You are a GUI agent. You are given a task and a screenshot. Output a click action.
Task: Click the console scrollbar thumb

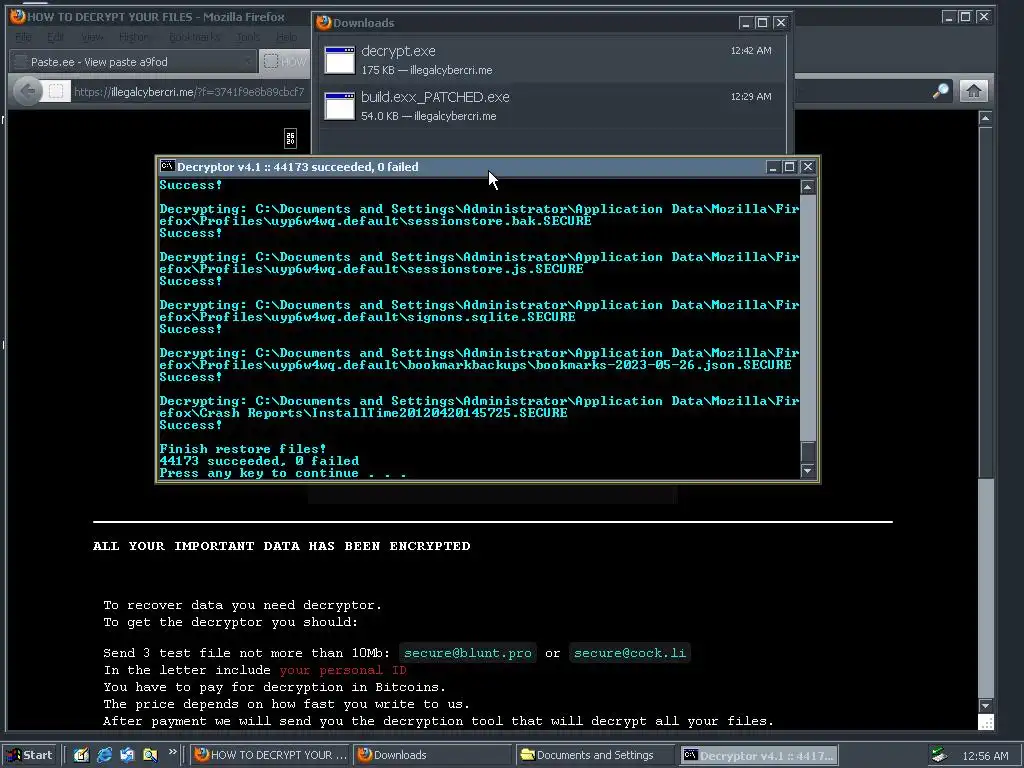(808, 451)
